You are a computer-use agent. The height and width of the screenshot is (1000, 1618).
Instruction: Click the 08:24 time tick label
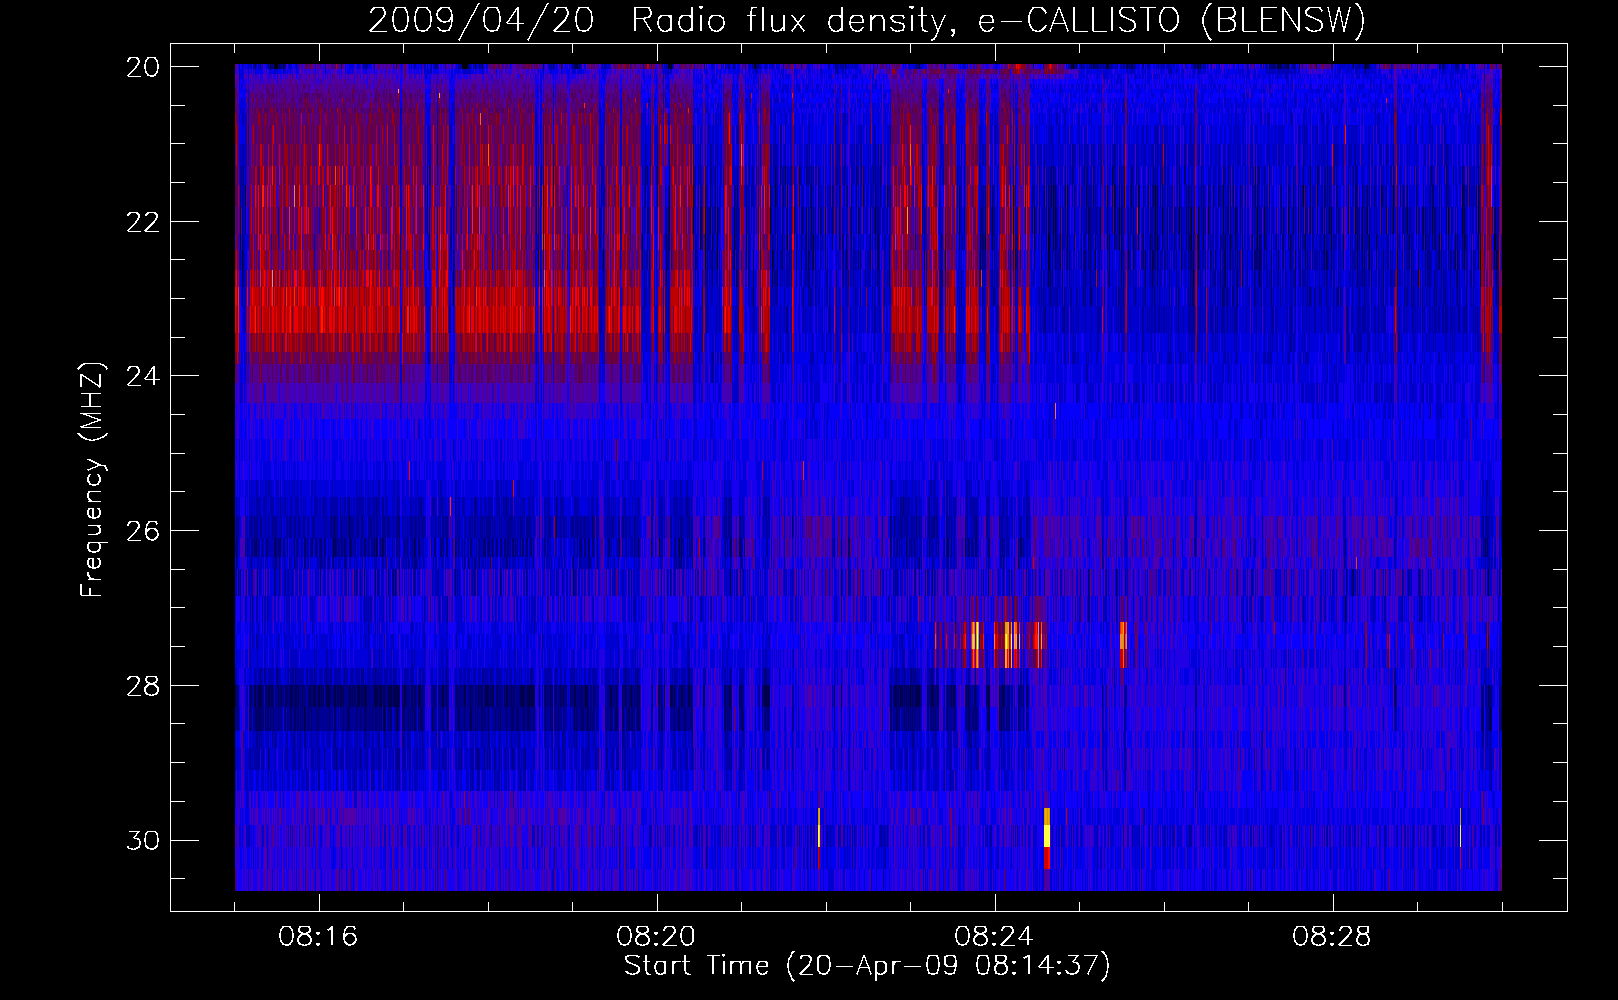click(x=995, y=937)
